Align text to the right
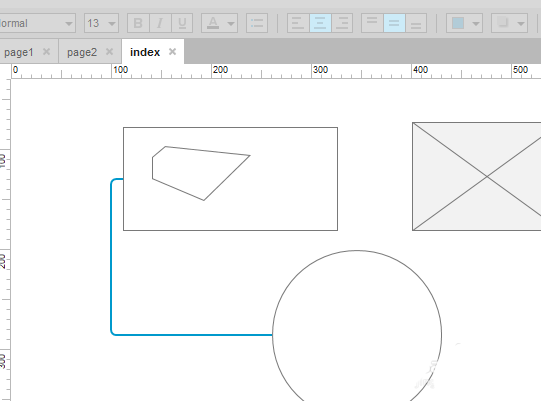541x401 pixels. (342, 23)
